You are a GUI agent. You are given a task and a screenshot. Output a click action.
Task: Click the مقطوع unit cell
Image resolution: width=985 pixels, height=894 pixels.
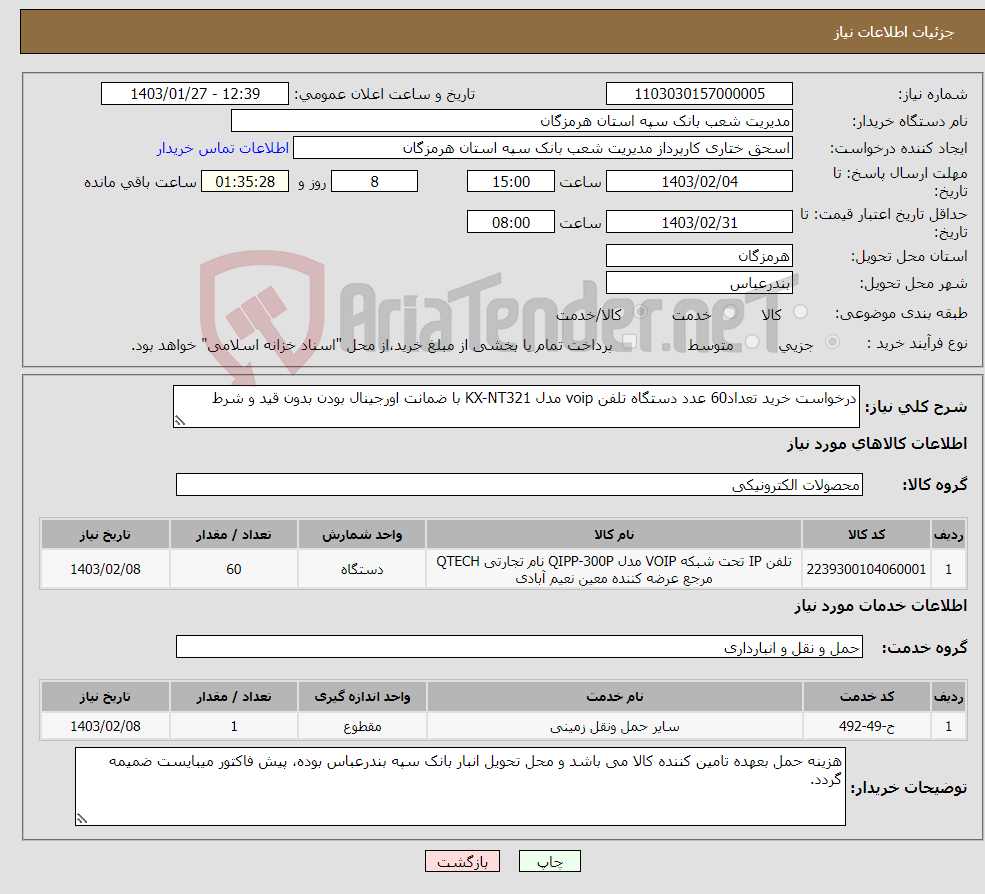[x=362, y=726]
